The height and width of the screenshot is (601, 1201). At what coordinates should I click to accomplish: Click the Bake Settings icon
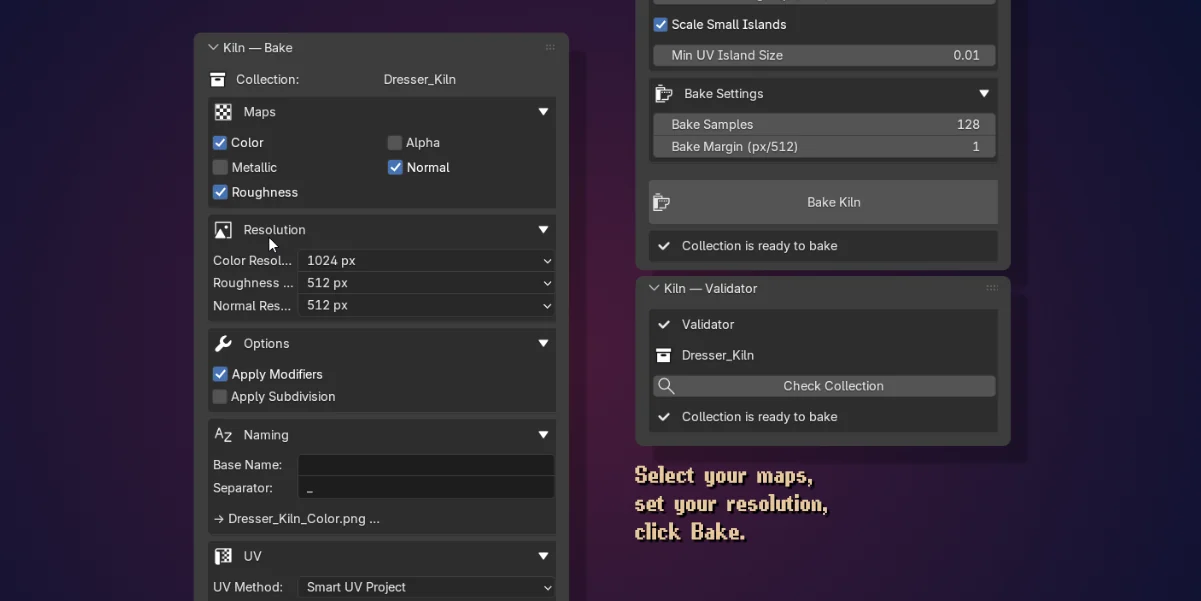(664, 94)
